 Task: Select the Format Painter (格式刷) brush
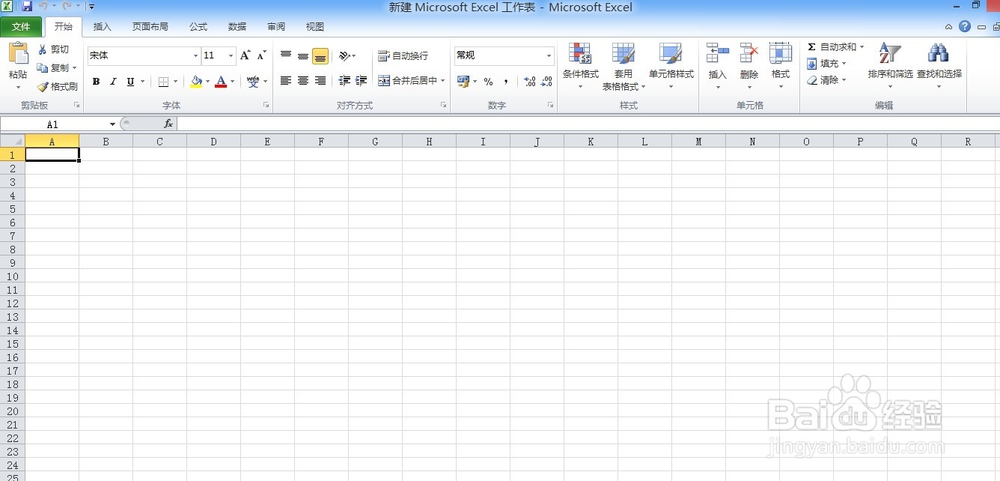click(x=43, y=86)
